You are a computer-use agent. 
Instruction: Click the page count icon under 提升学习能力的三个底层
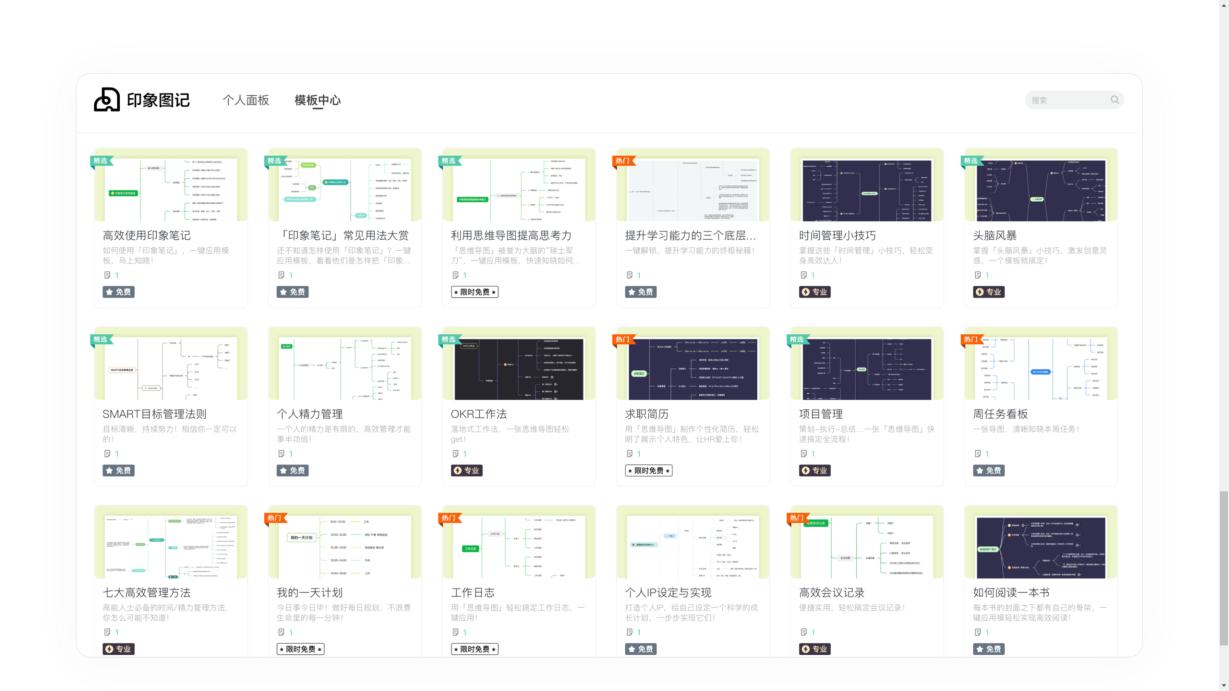pos(629,275)
